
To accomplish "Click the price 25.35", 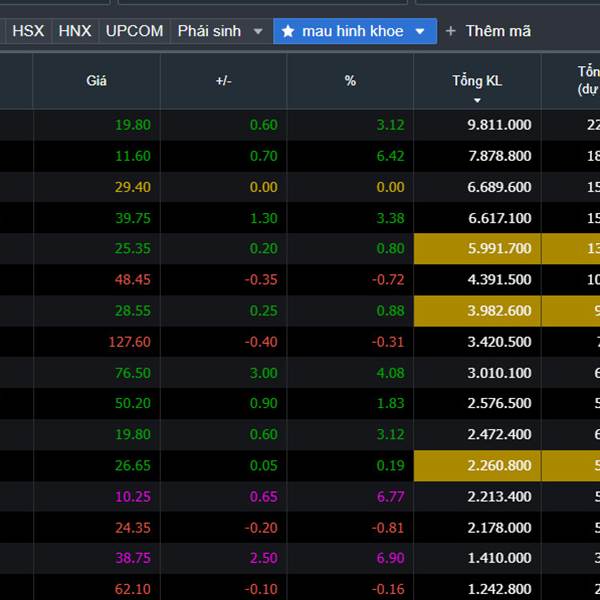I will [x=133, y=249].
